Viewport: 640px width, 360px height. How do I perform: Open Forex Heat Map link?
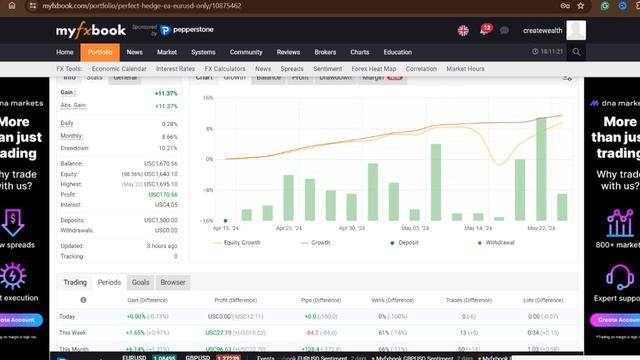point(373,69)
